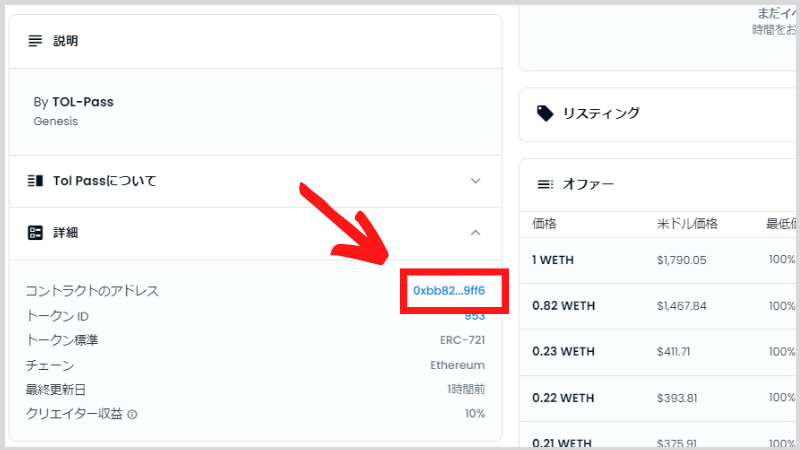800x450 pixels.
Task: Select the 0.22 WETH offer row
Action: [659, 398]
